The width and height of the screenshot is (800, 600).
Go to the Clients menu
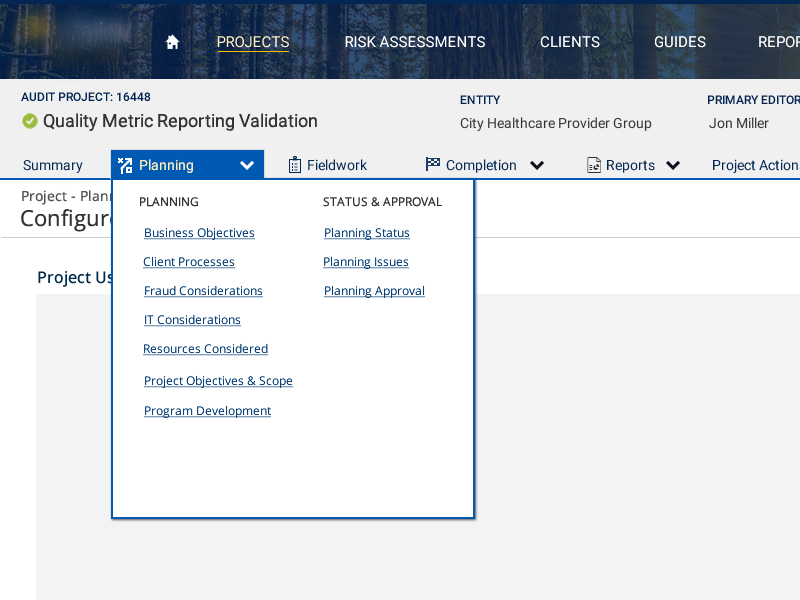click(x=570, y=42)
